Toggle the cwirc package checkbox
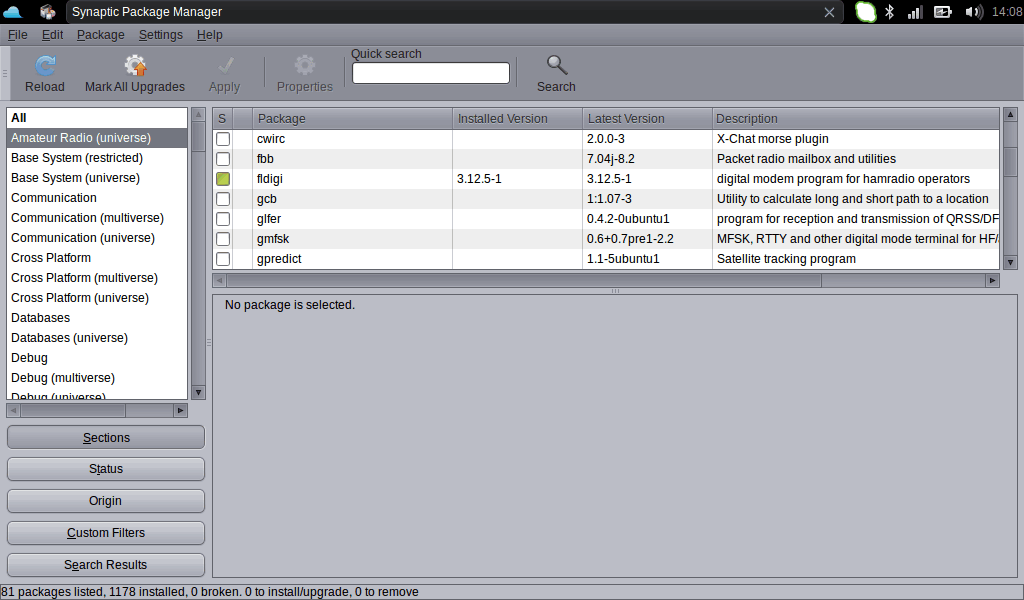1024x600 pixels. (x=223, y=139)
